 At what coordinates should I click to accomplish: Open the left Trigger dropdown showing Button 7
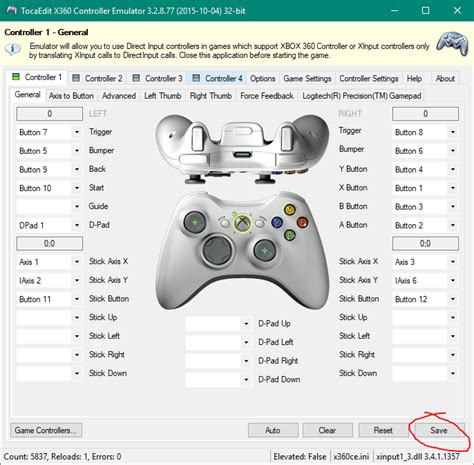(x=49, y=132)
